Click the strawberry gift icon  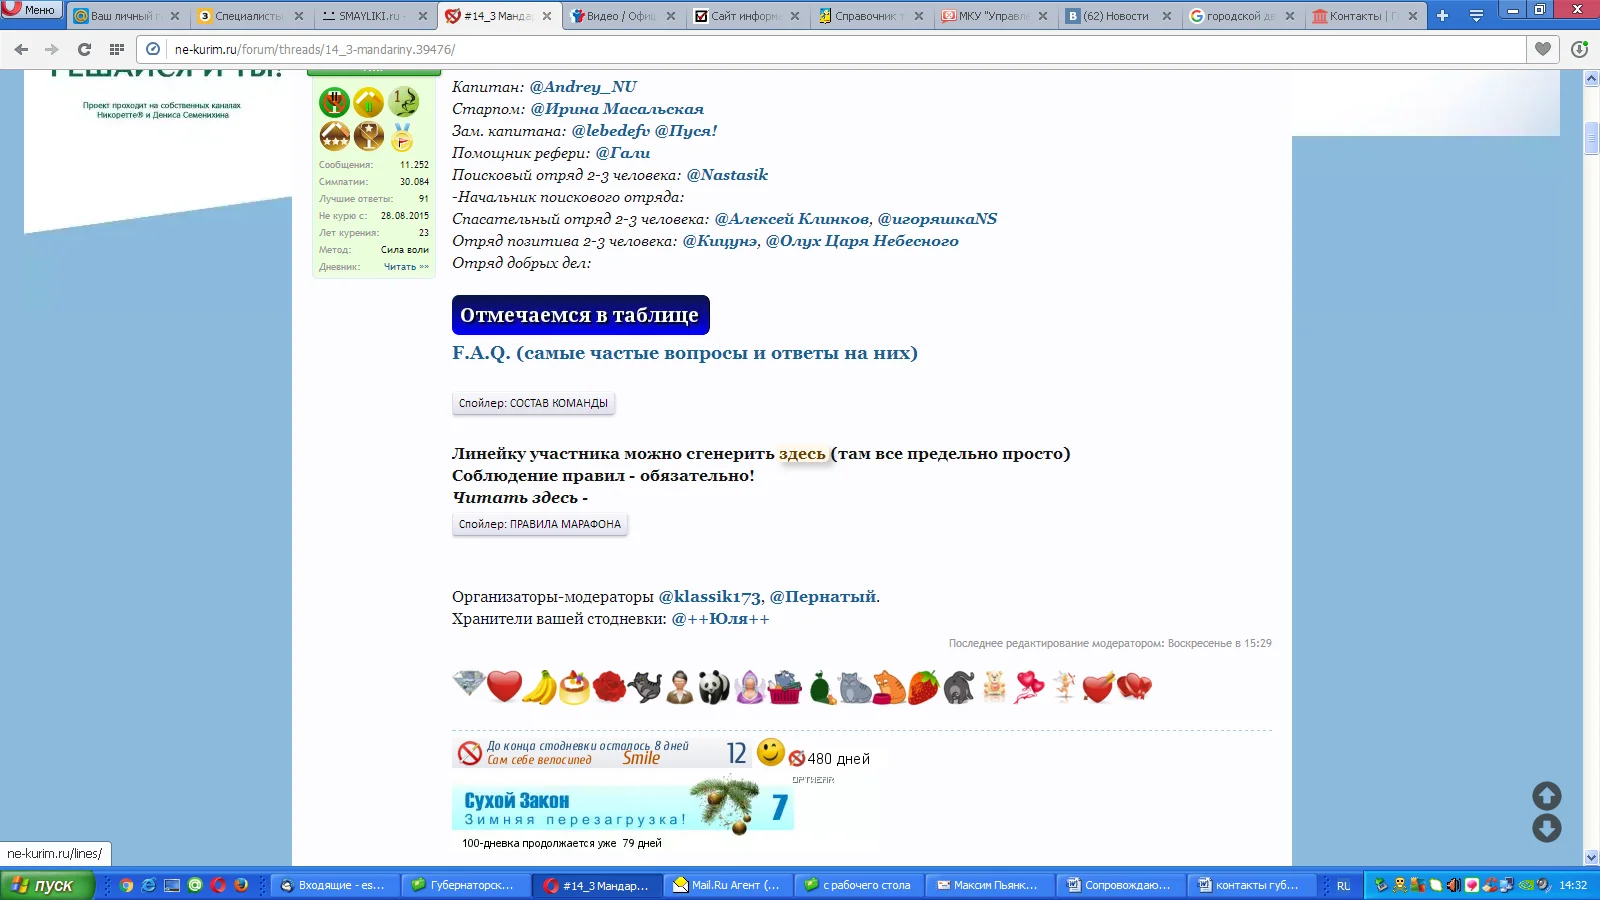pos(923,687)
